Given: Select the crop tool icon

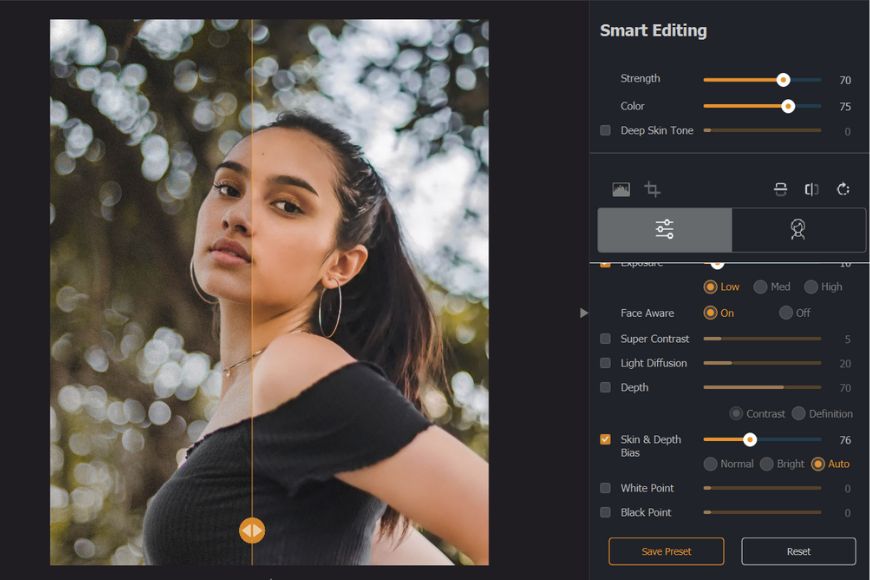Looking at the screenshot, I should click(x=652, y=190).
